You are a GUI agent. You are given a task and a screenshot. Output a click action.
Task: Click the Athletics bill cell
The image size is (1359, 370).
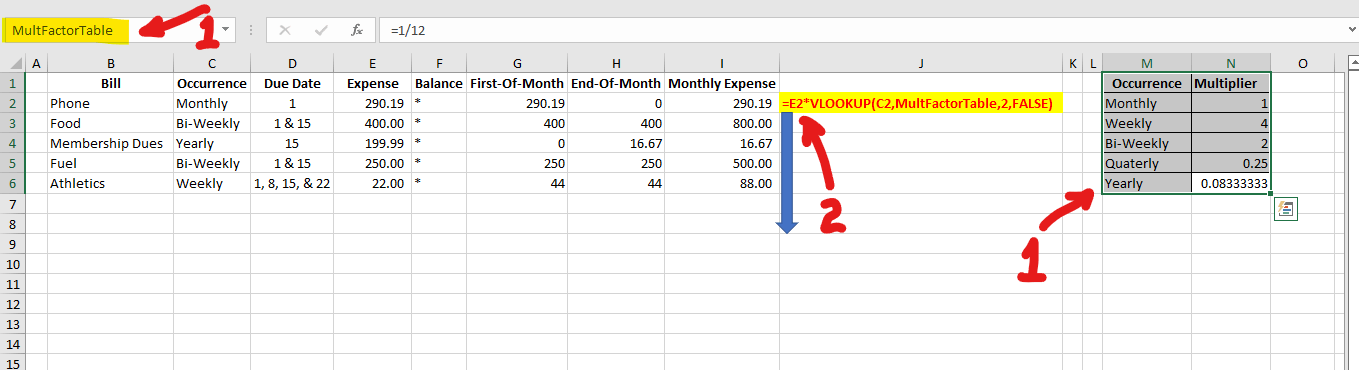tap(110, 183)
